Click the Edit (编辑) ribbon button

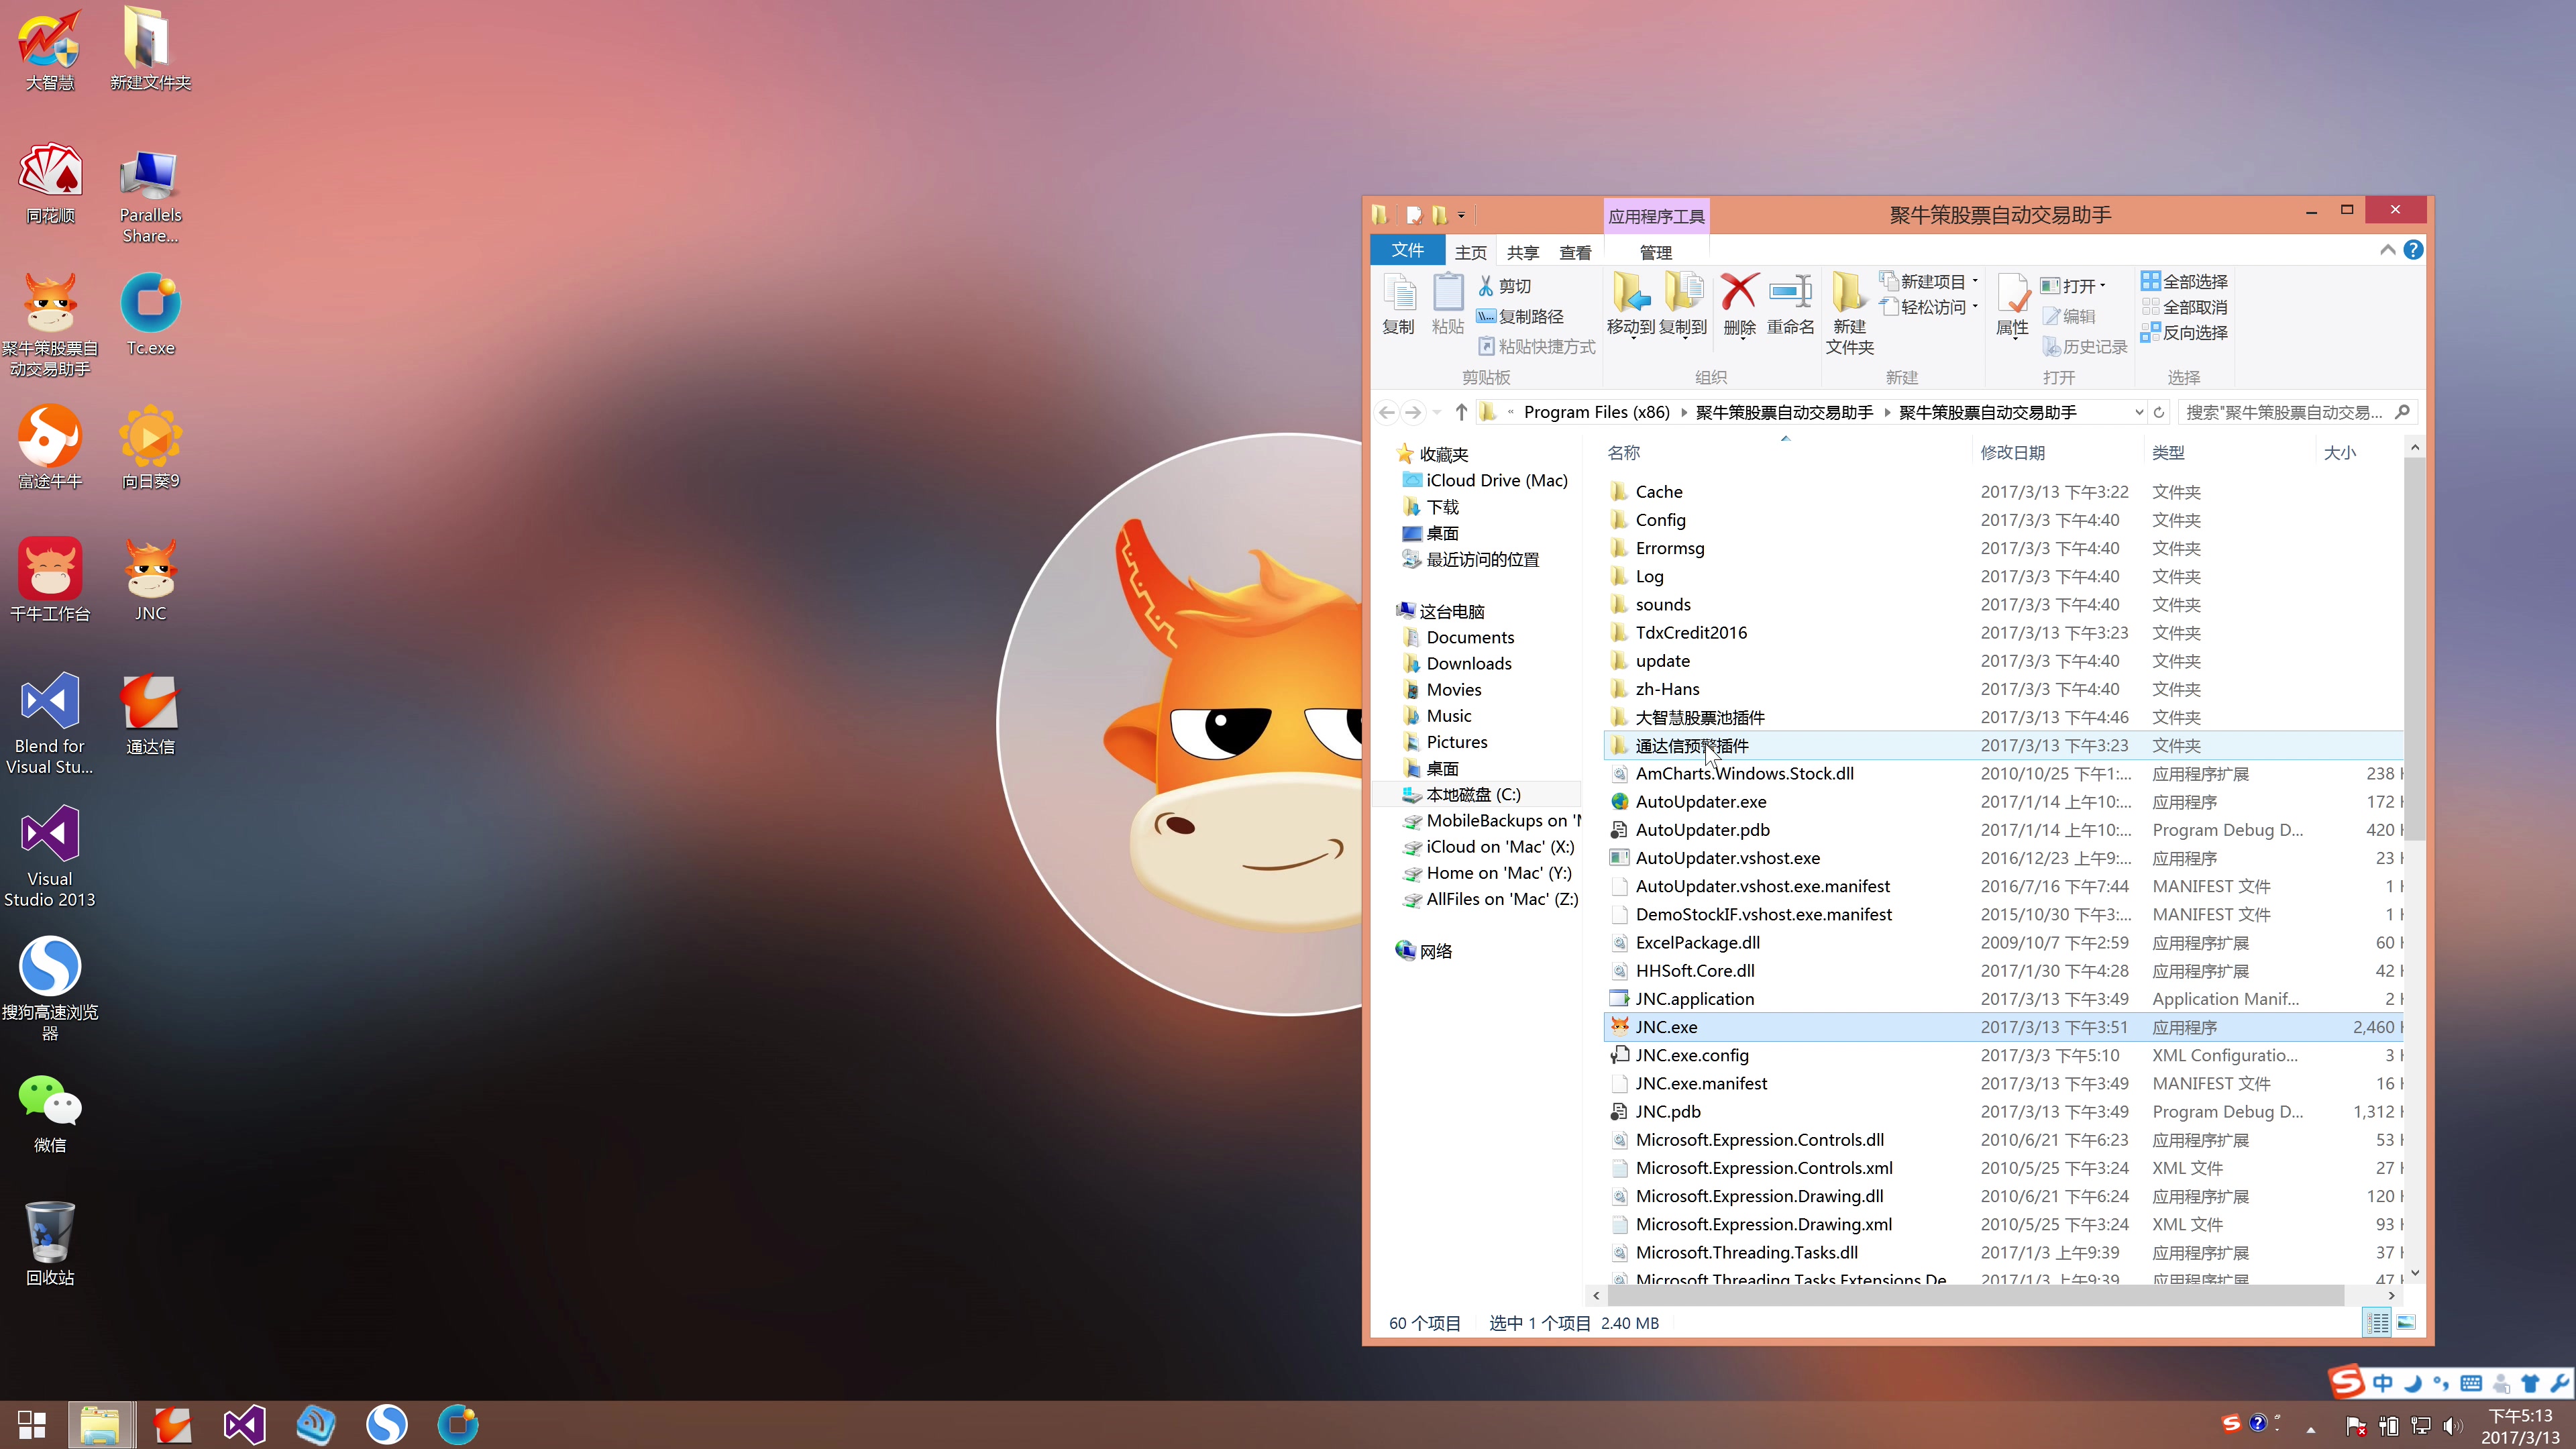[x=2069, y=316]
